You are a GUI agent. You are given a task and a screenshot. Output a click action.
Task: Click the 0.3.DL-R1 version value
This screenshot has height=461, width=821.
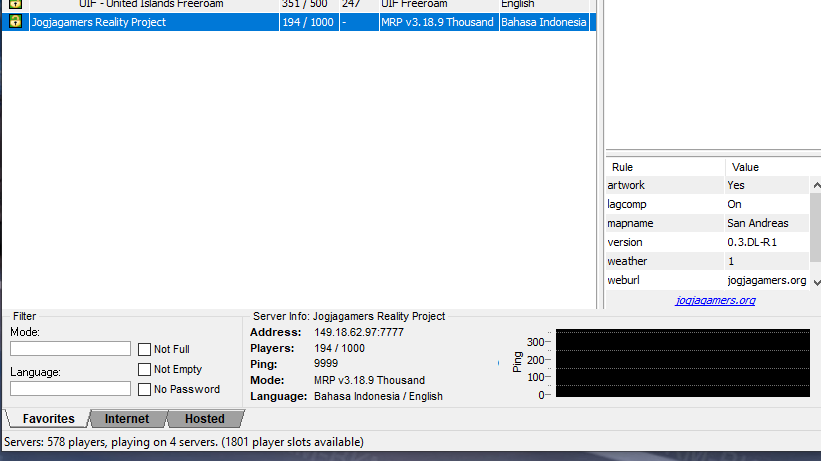[x=752, y=242]
